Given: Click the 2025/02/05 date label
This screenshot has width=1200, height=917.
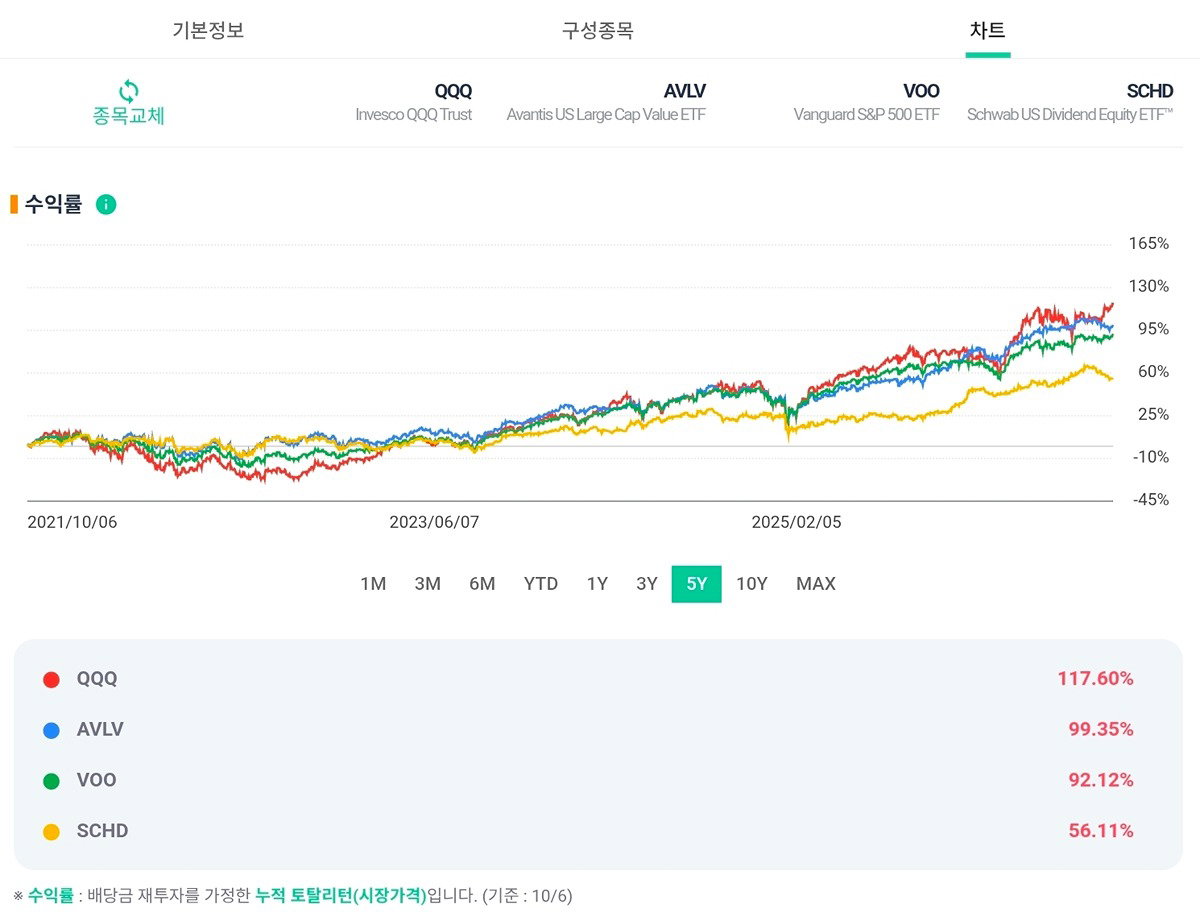Looking at the screenshot, I should tap(797, 522).
